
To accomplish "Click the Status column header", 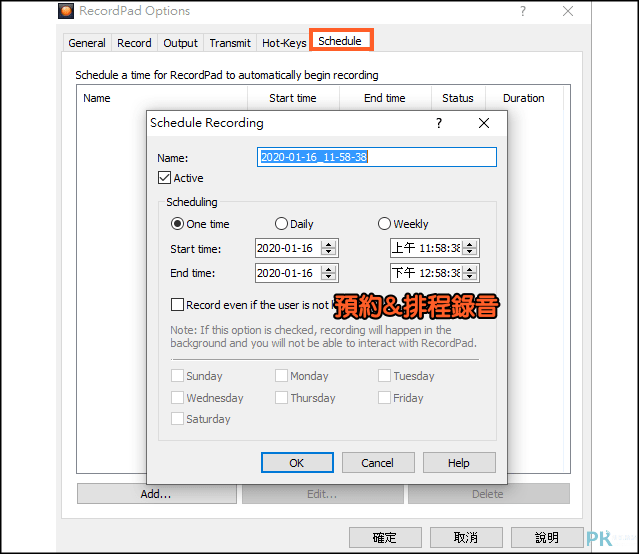I will pyautogui.click(x=458, y=98).
